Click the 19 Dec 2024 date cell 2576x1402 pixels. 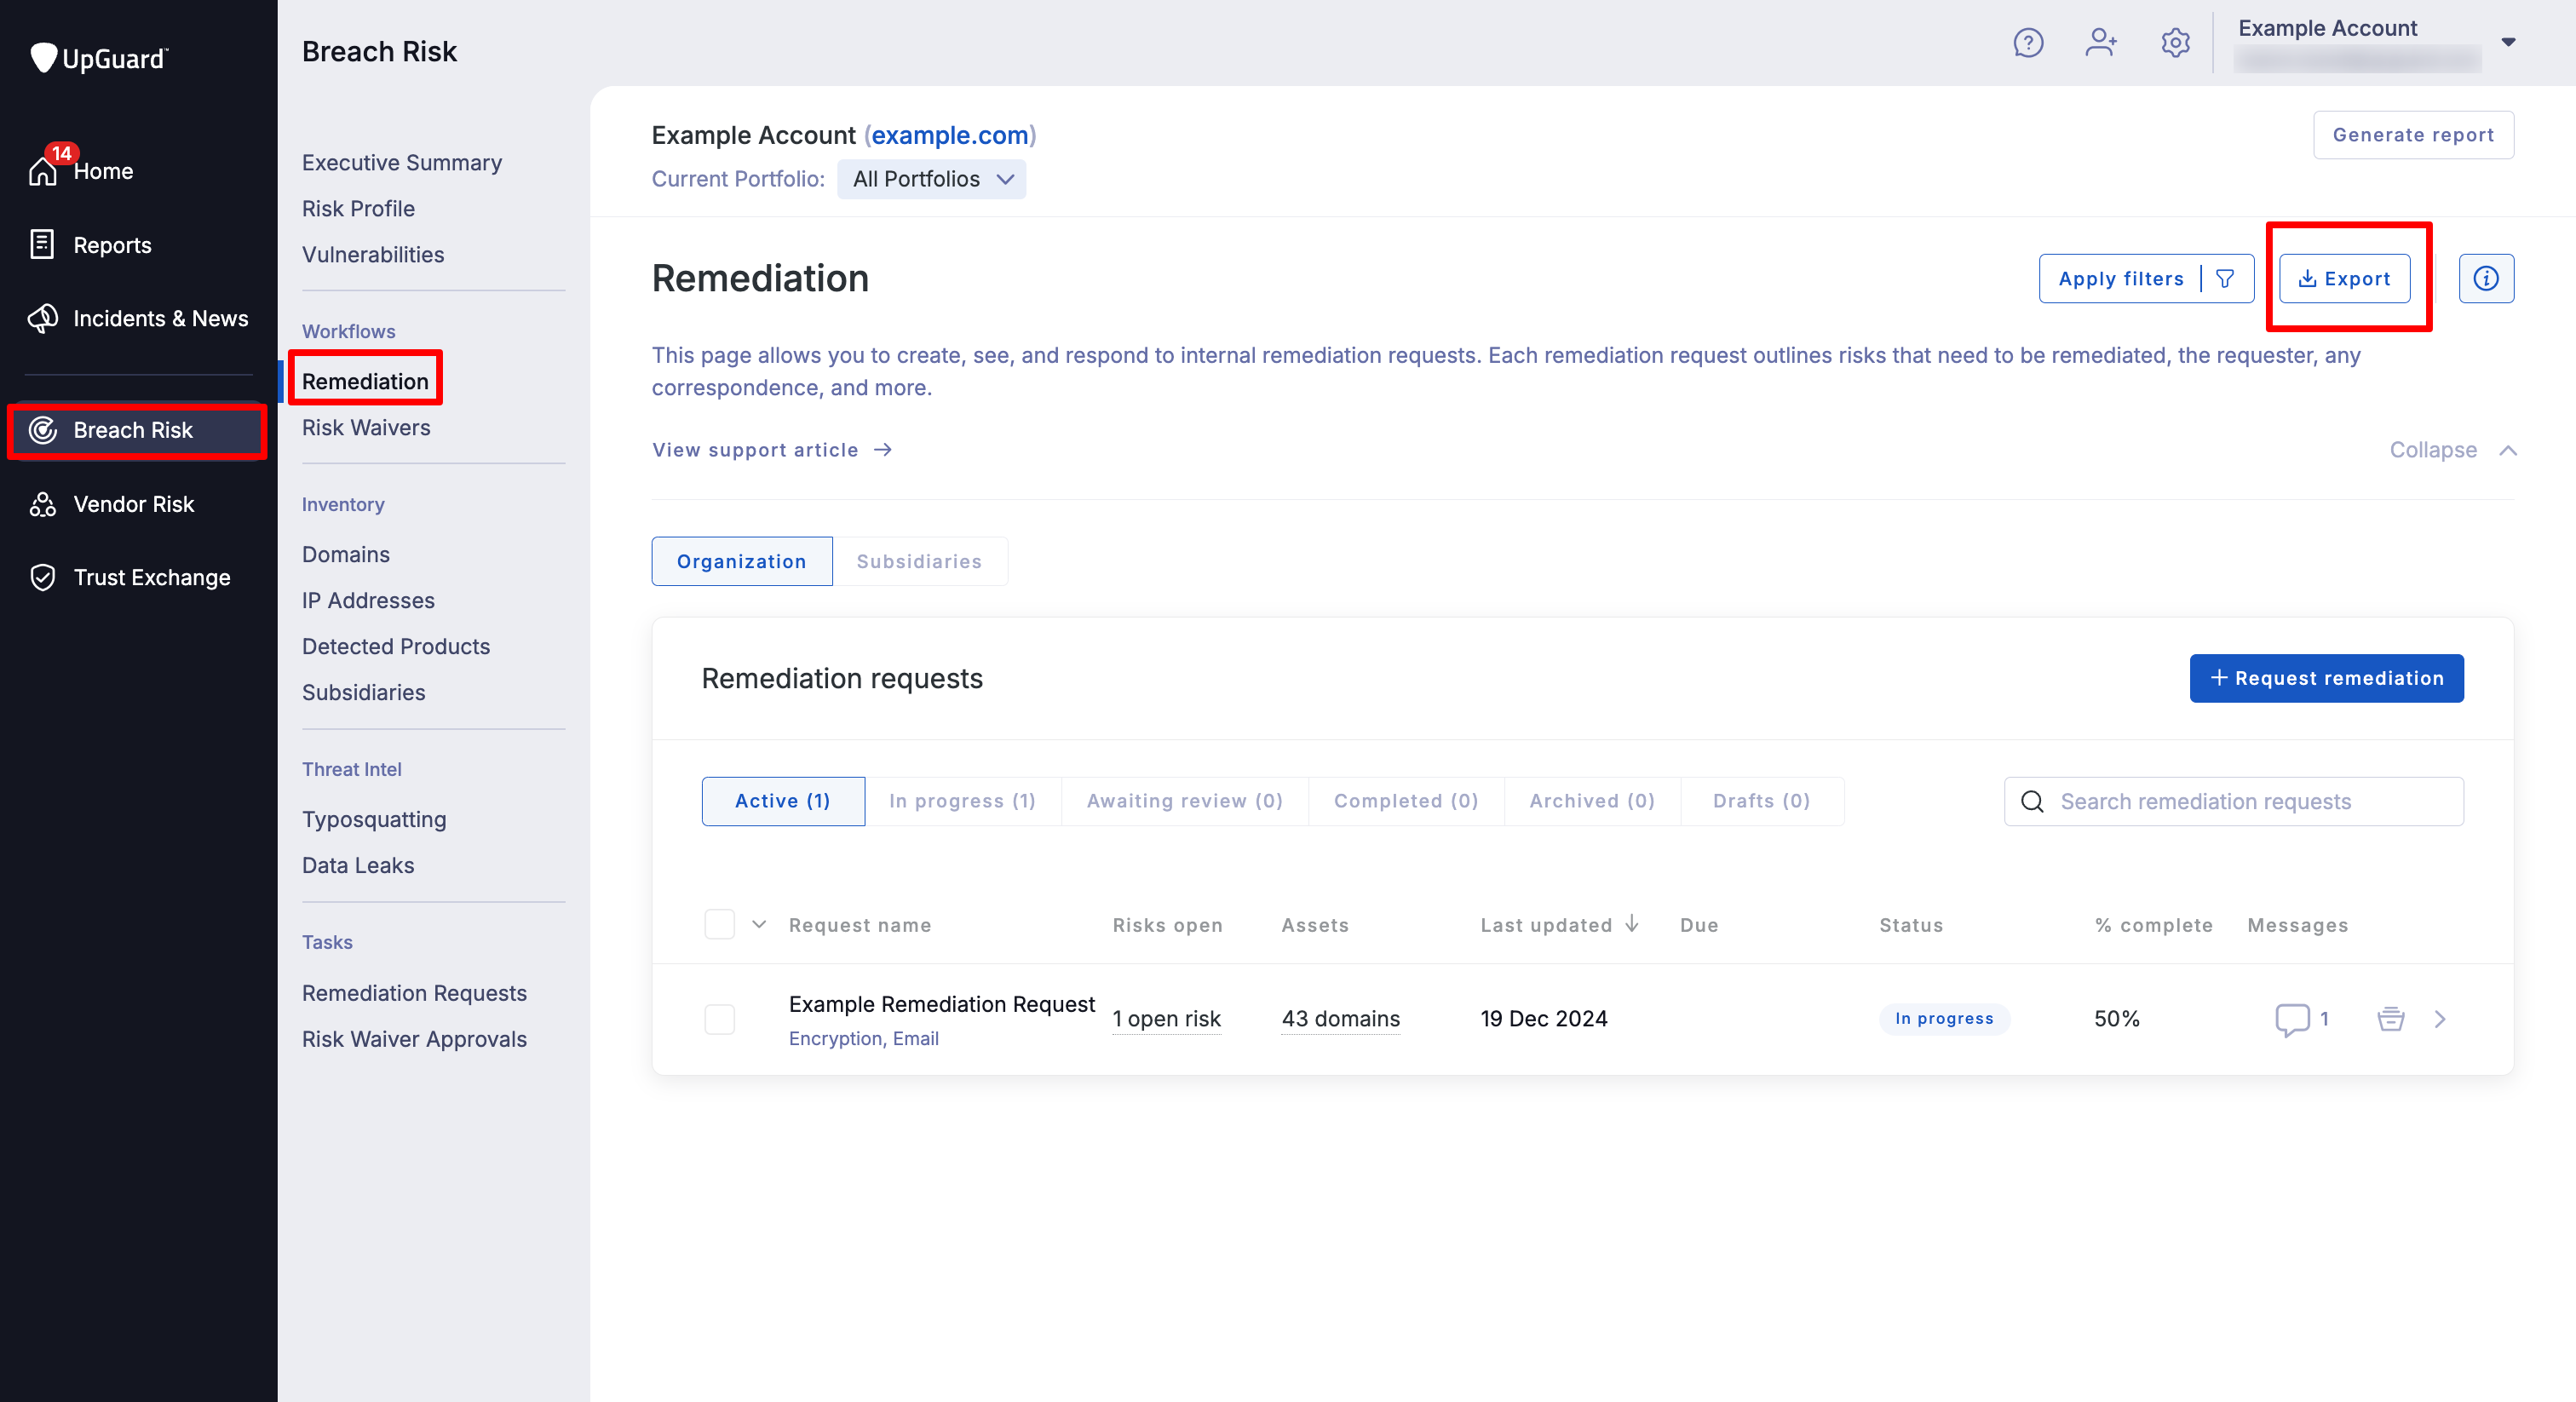tap(1544, 1019)
